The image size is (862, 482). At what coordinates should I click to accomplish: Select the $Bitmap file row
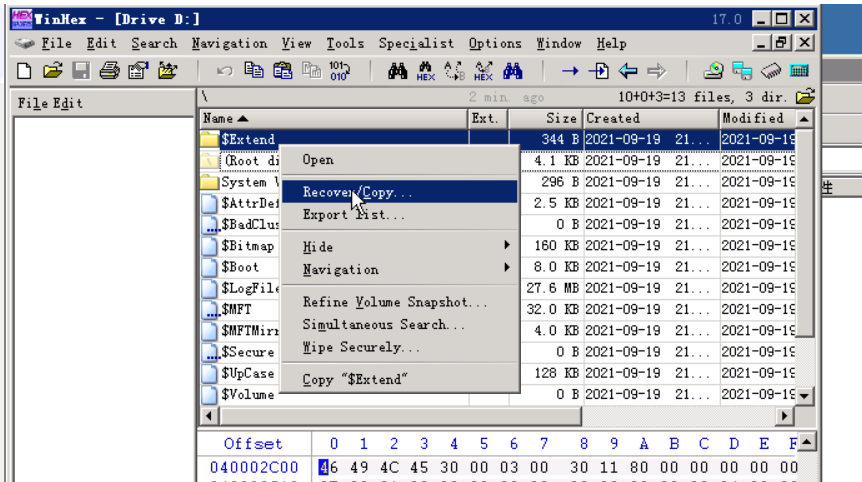pyautogui.click(x=498, y=246)
